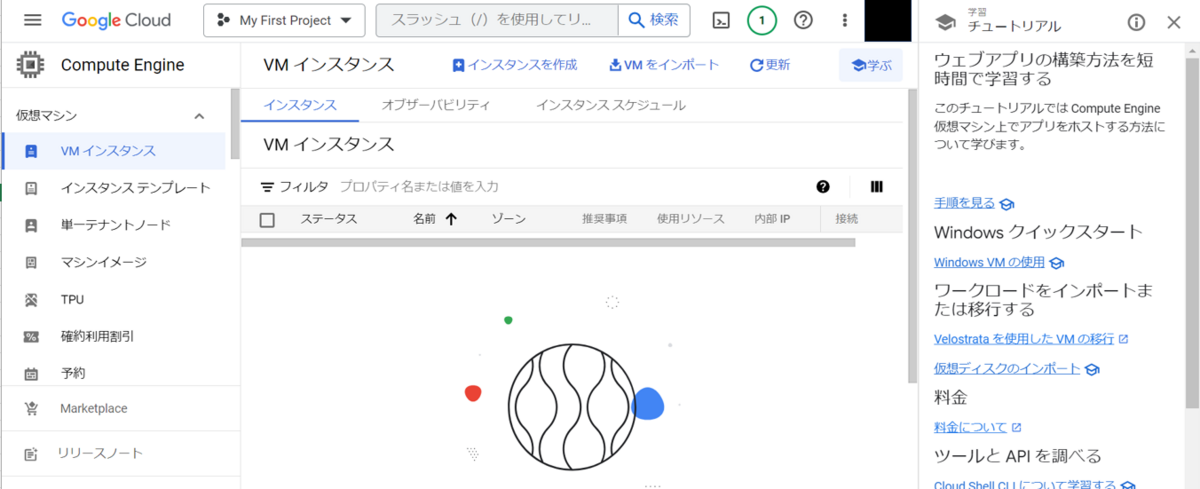The width and height of the screenshot is (1200, 489).
Task: Open the 手順を見る link
Action: point(974,203)
